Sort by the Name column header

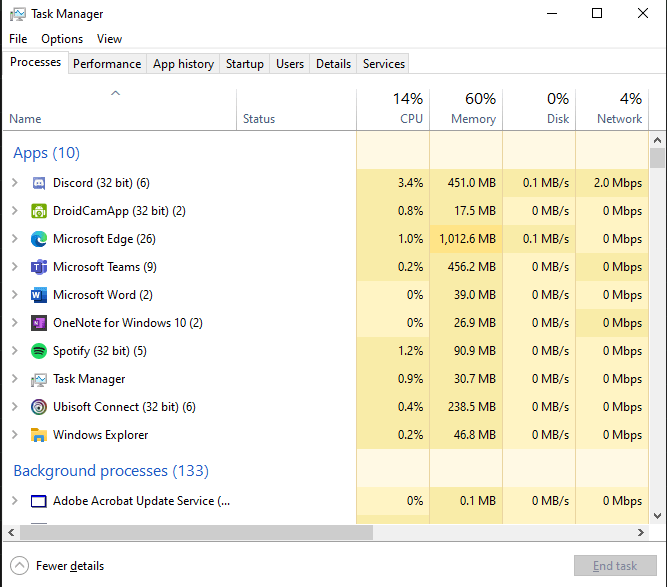click(x=120, y=109)
